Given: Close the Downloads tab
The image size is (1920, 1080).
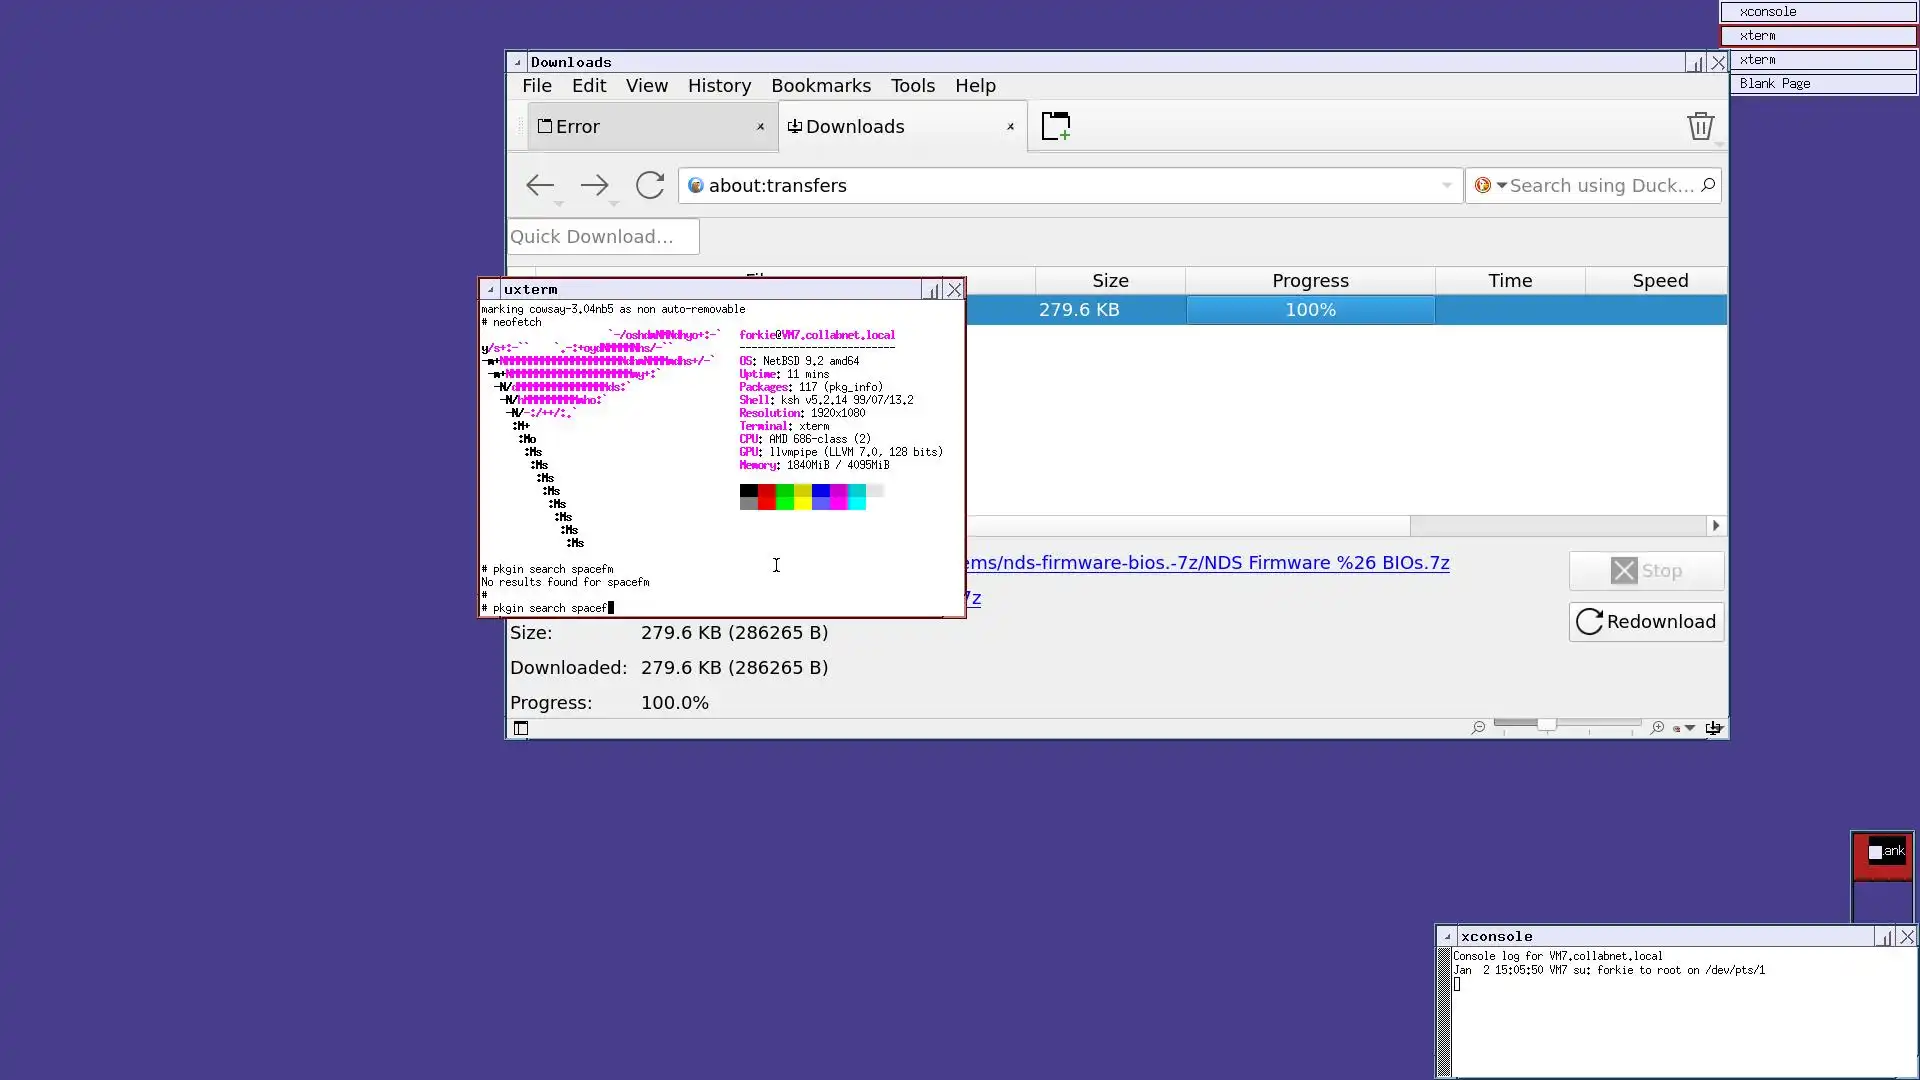Looking at the screenshot, I should 1010,127.
